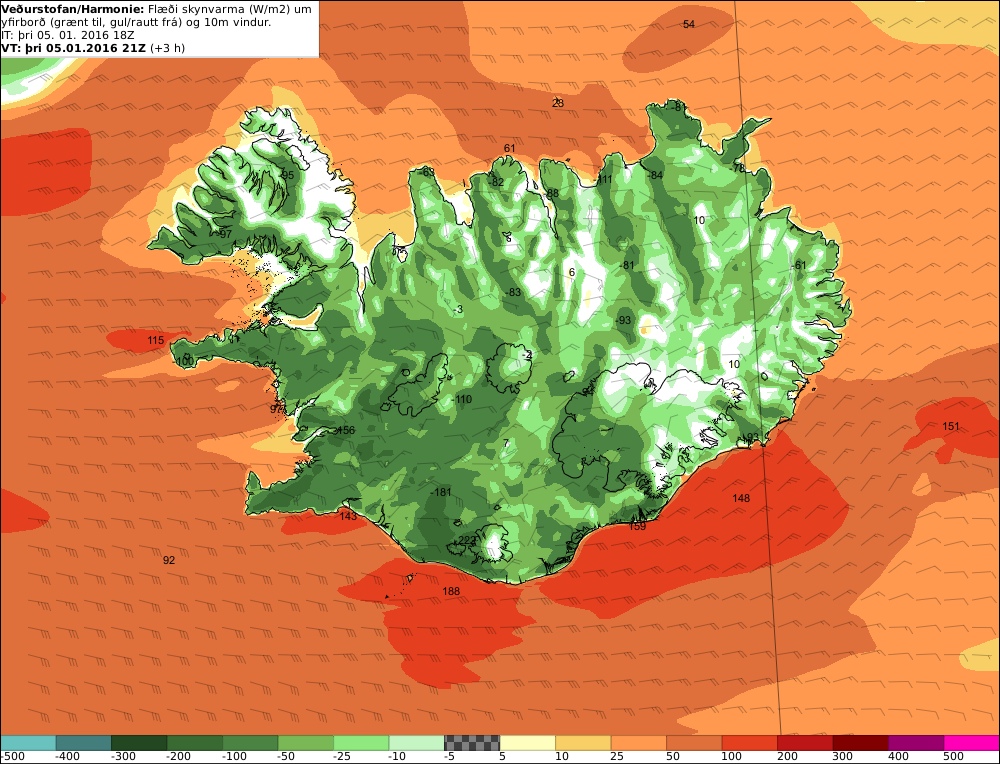
Task: Click the light teal swatch between -500 and -400
Action: click(x=28, y=742)
